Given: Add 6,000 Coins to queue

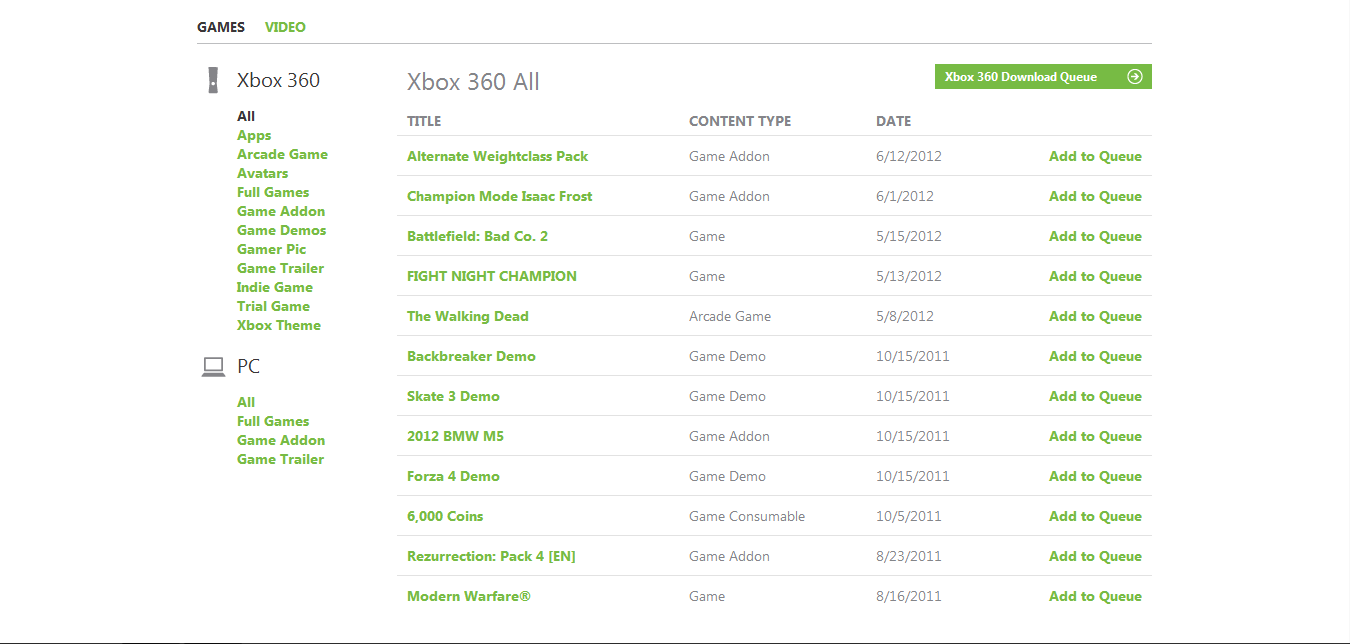Looking at the screenshot, I should [1095, 516].
